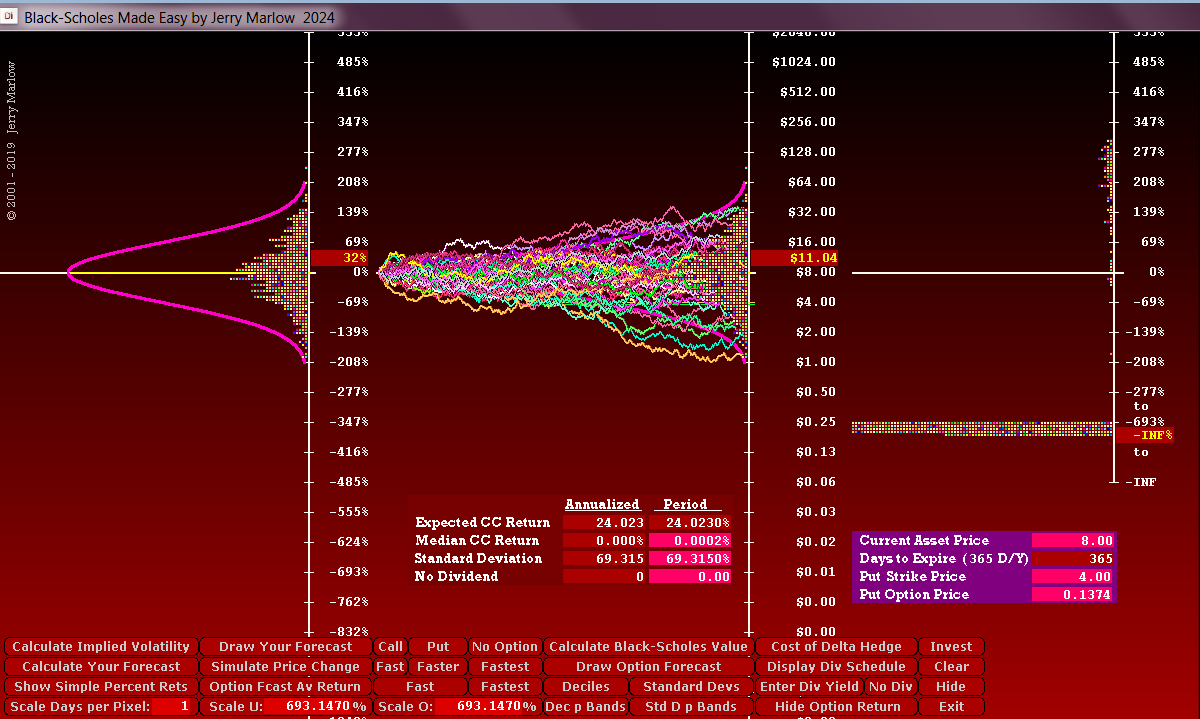Click Draw Option Forecast button
Image resolution: width=1200 pixels, height=719 pixels.
648,667
